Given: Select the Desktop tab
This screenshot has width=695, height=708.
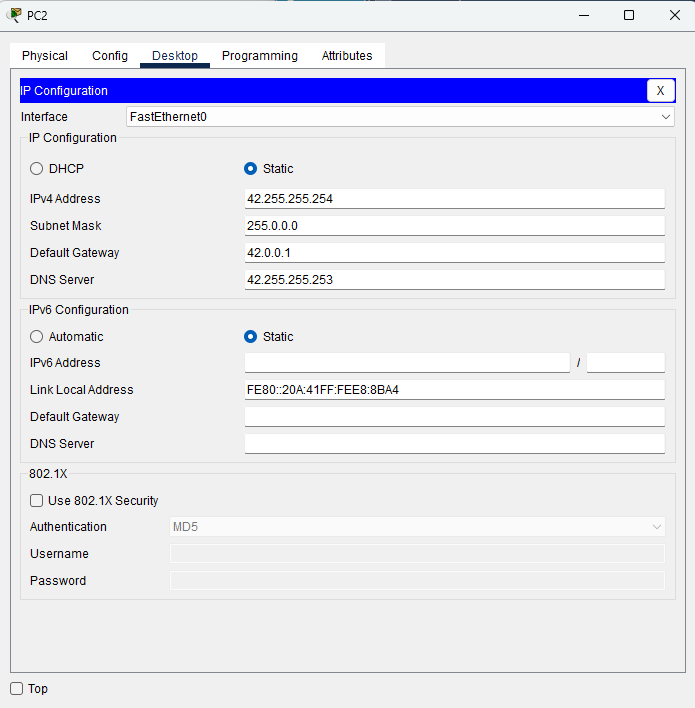Looking at the screenshot, I should click(x=175, y=56).
